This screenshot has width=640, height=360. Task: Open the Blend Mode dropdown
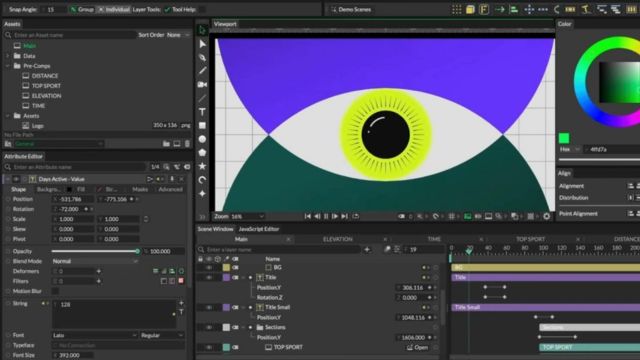(x=95, y=261)
